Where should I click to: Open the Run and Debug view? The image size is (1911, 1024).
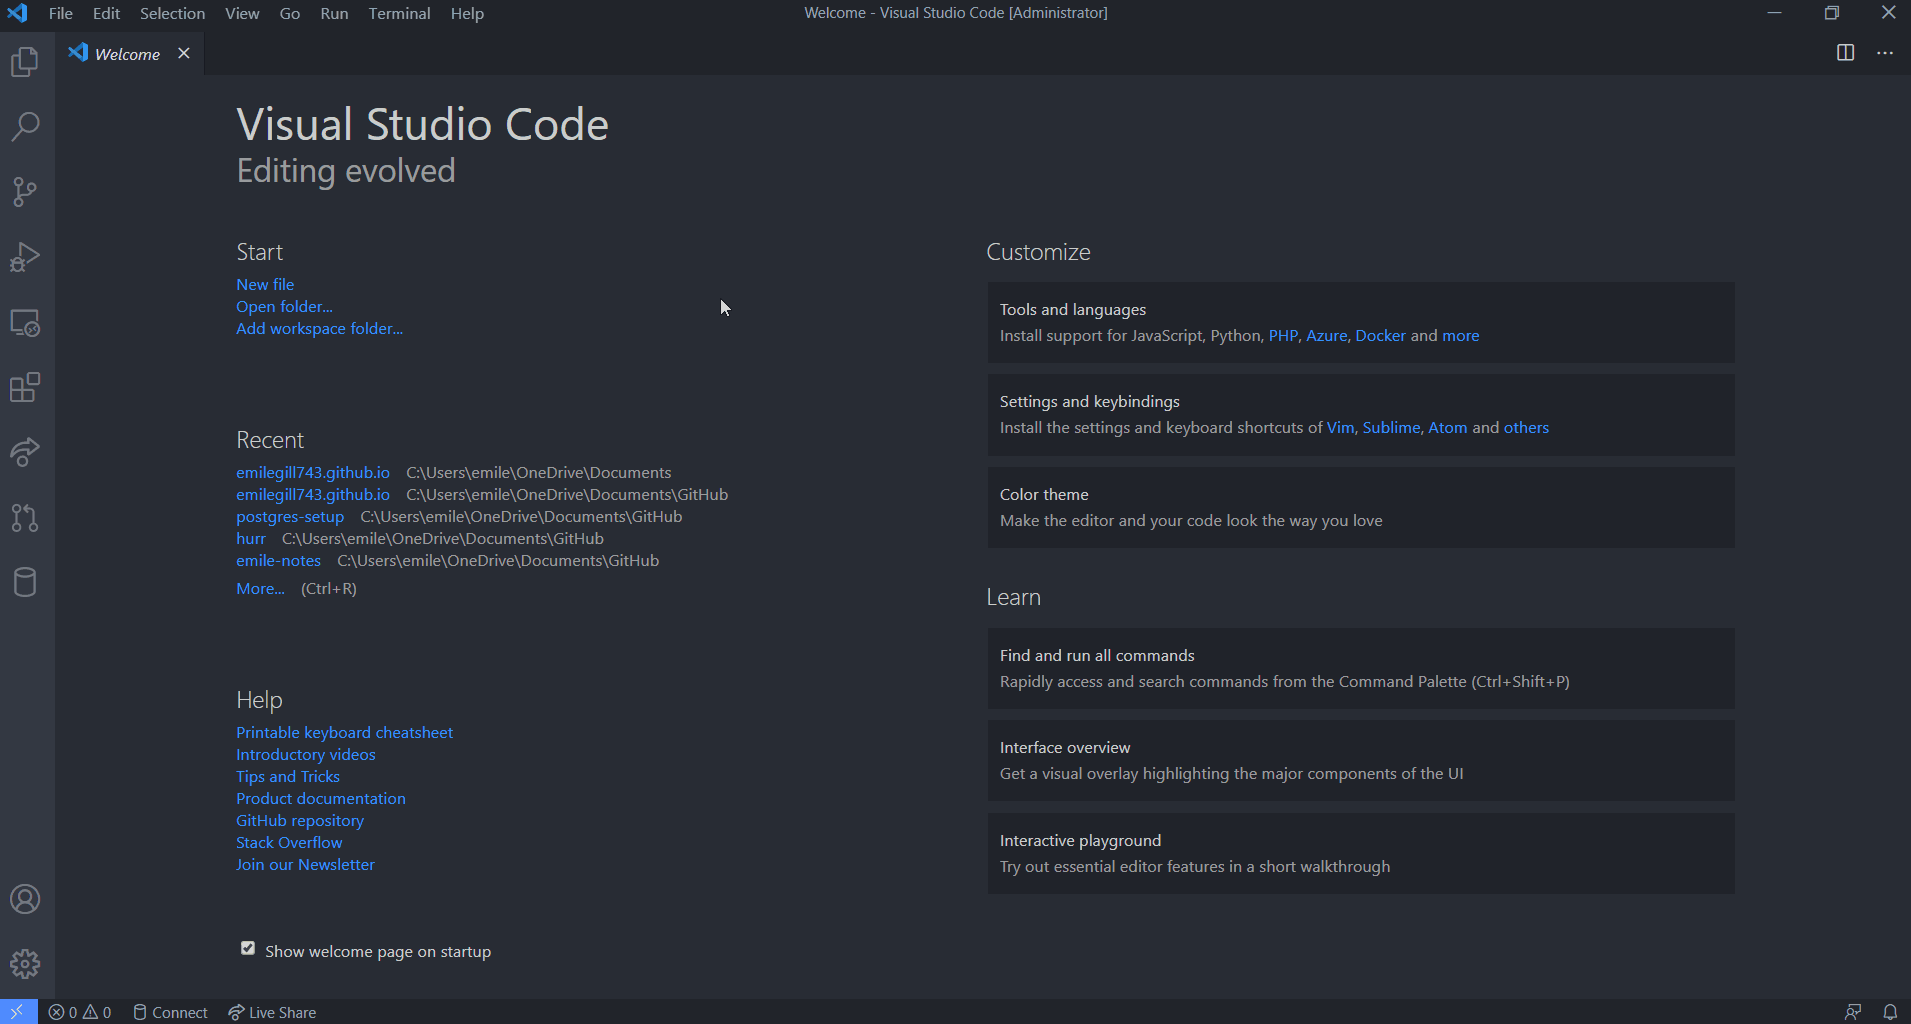pyautogui.click(x=25, y=257)
